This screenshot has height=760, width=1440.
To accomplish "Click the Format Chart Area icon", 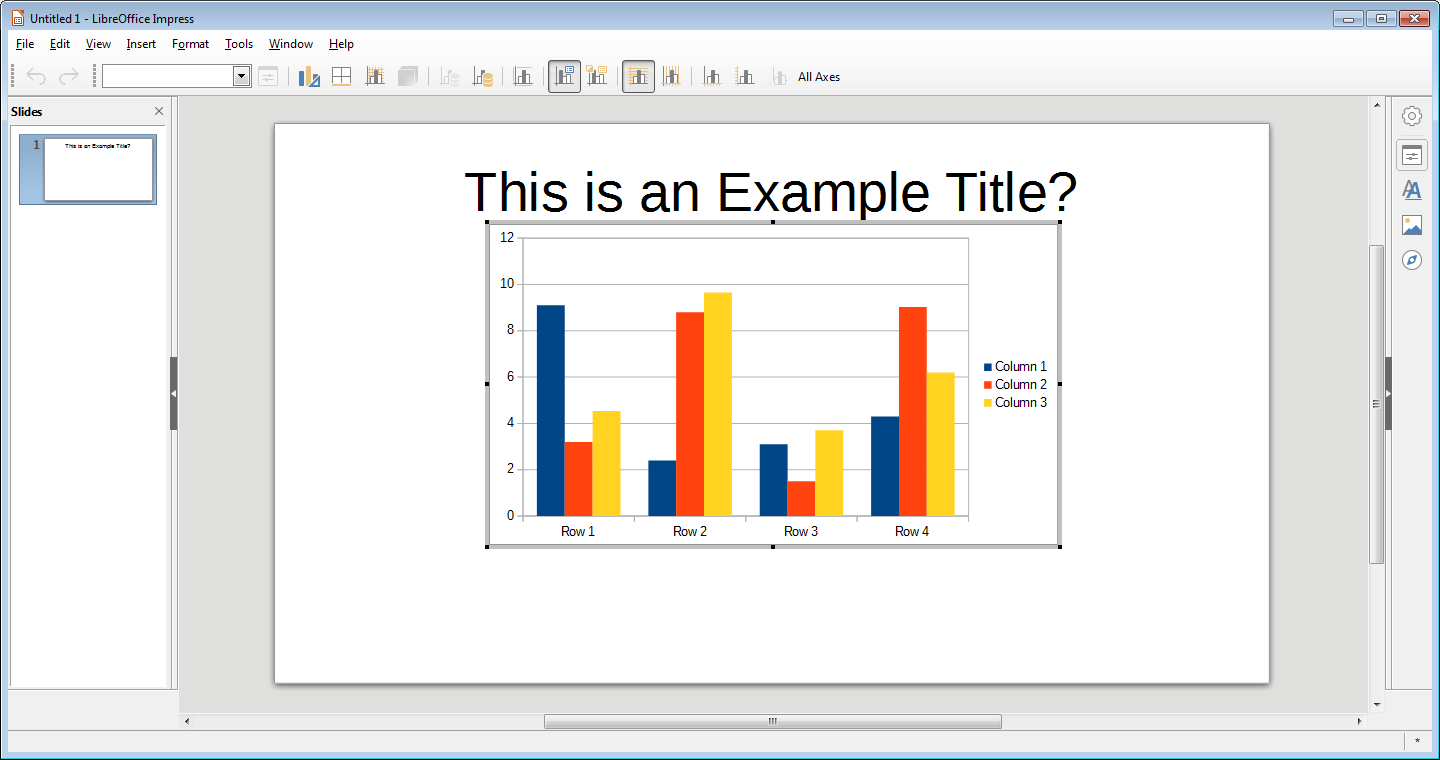I will (342, 77).
